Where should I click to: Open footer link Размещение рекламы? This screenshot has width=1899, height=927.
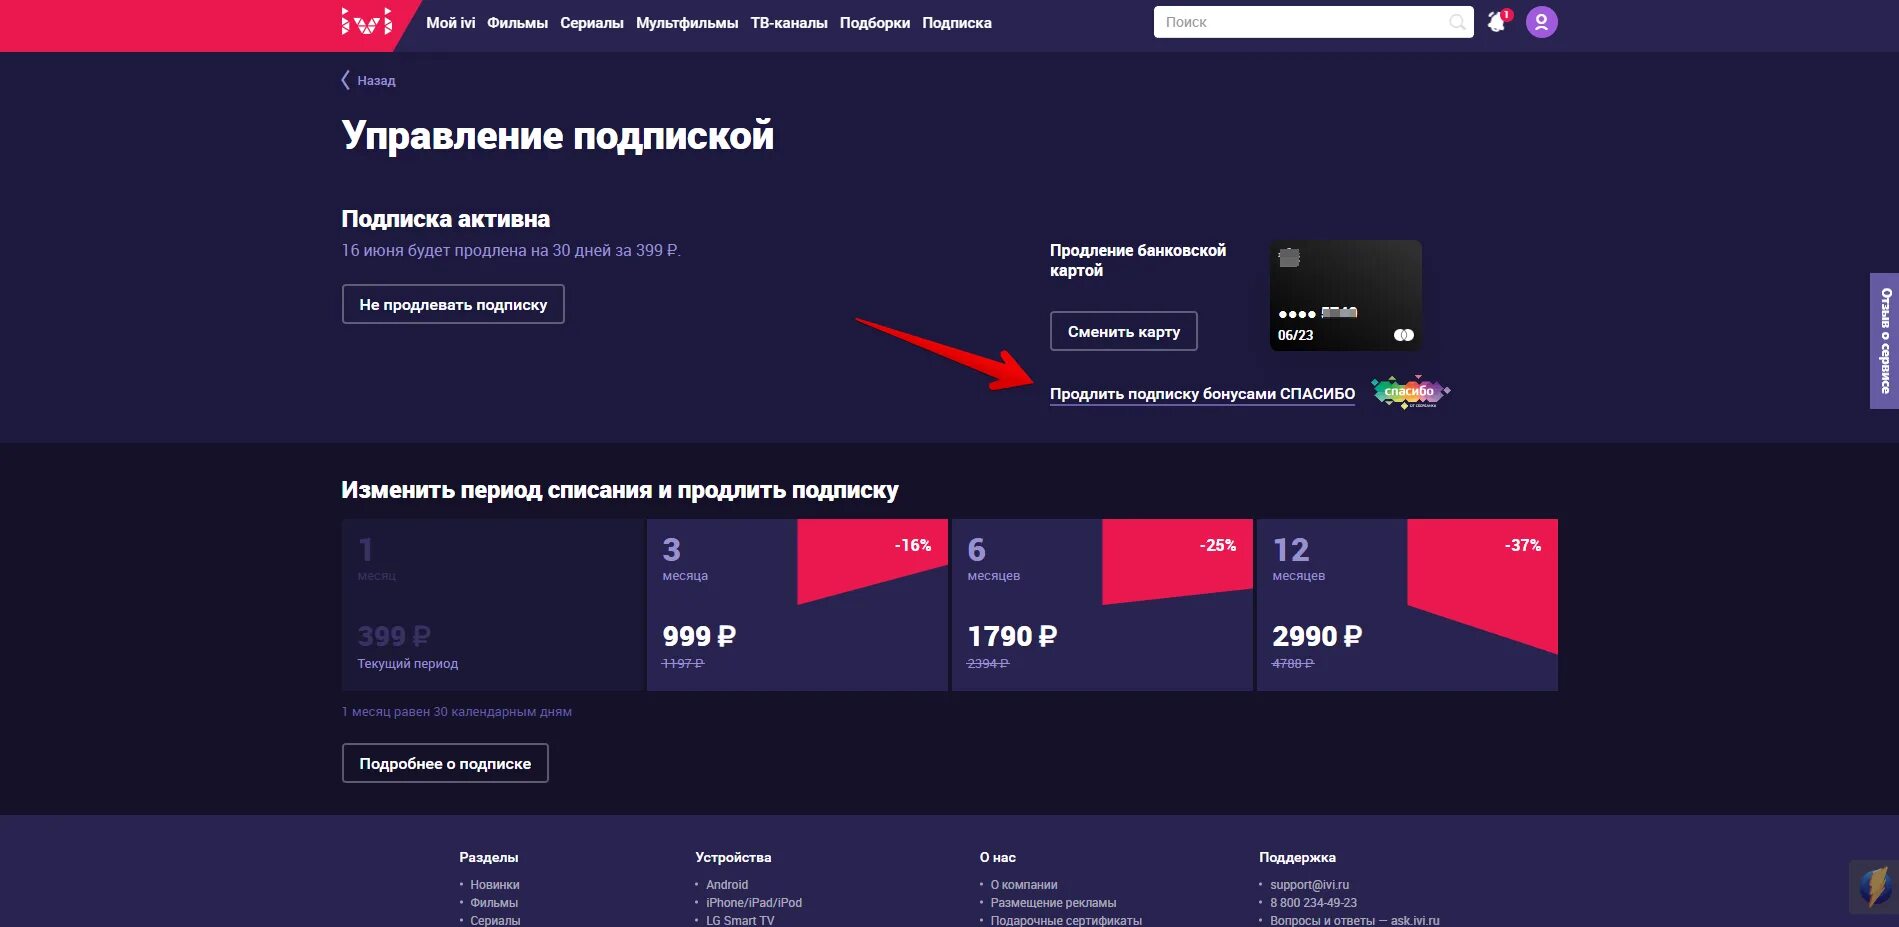click(1053, 903)
